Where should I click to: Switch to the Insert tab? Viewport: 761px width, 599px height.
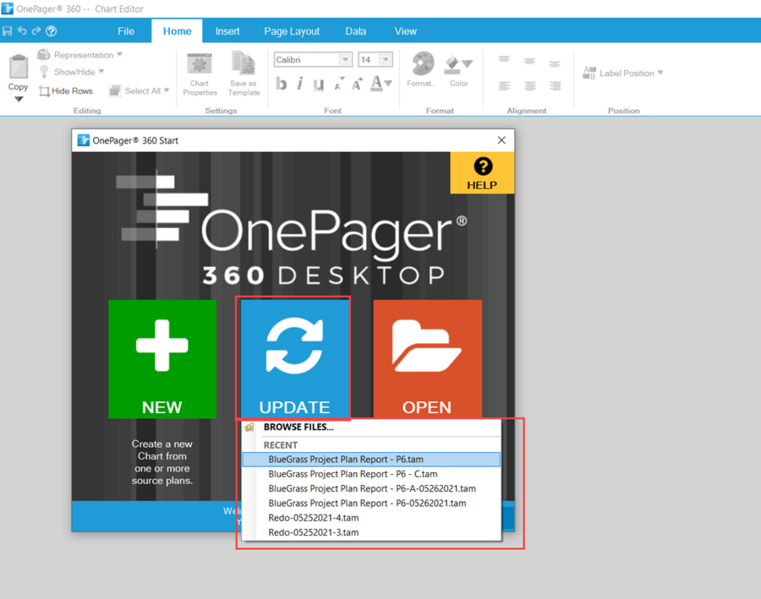(x=227, y=31)
